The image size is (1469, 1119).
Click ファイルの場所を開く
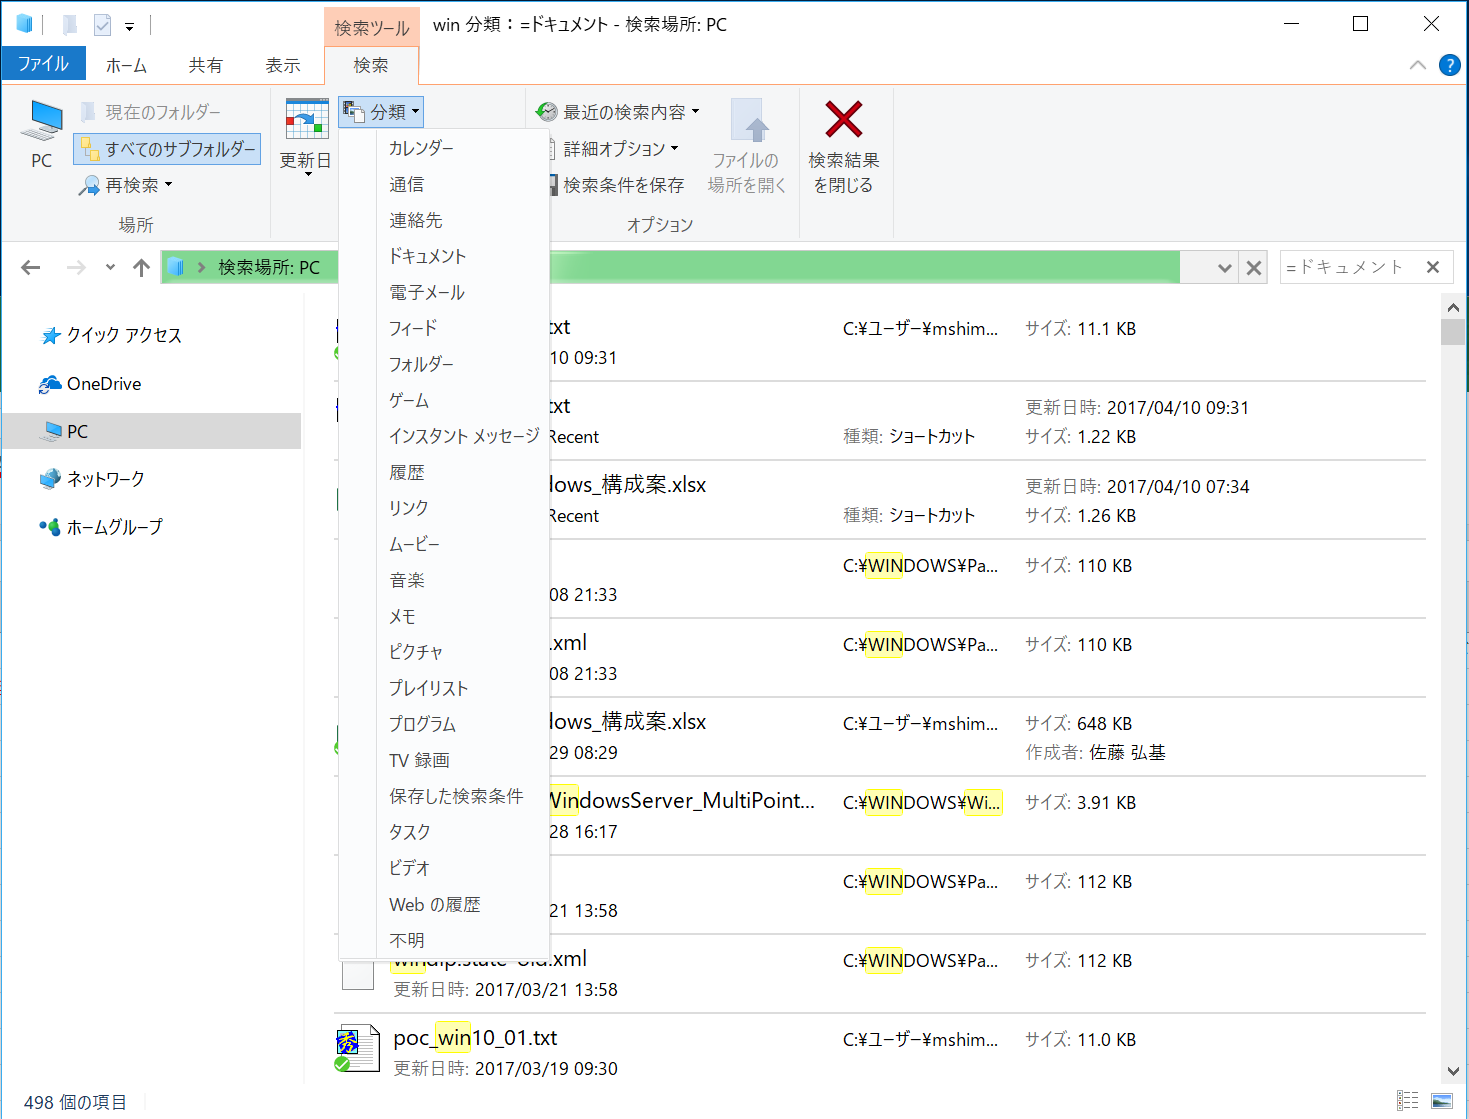click(747, 147)
